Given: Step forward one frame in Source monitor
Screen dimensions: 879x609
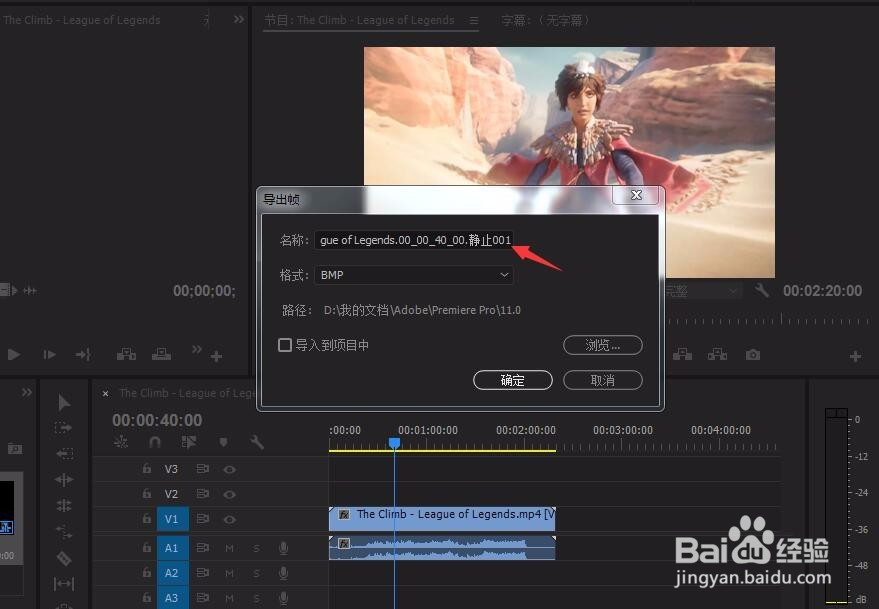Looking at the screenshot, I should pos(49,354).
